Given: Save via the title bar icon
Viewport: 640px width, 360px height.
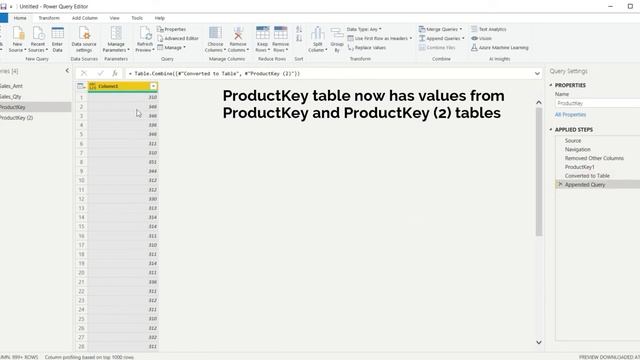Looking at the screenshot, I should tap(3, 7).
